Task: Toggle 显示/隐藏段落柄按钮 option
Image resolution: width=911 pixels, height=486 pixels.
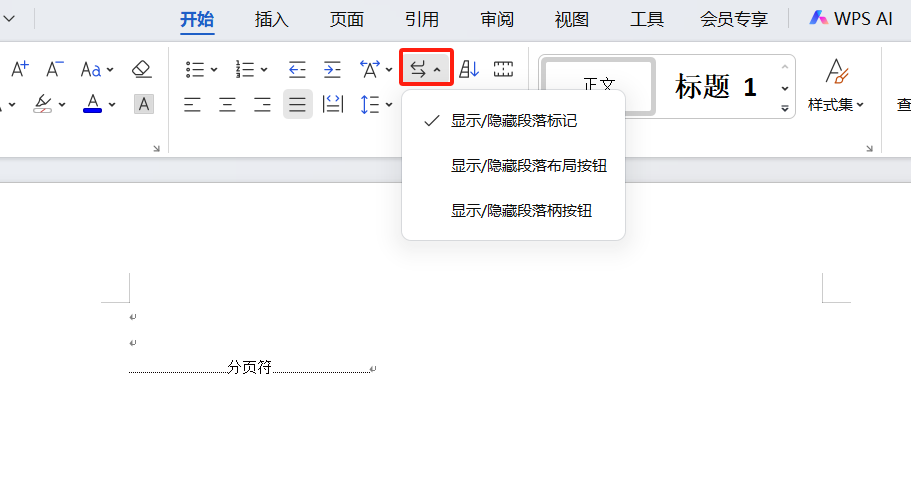Action: (x=521, y=211)
